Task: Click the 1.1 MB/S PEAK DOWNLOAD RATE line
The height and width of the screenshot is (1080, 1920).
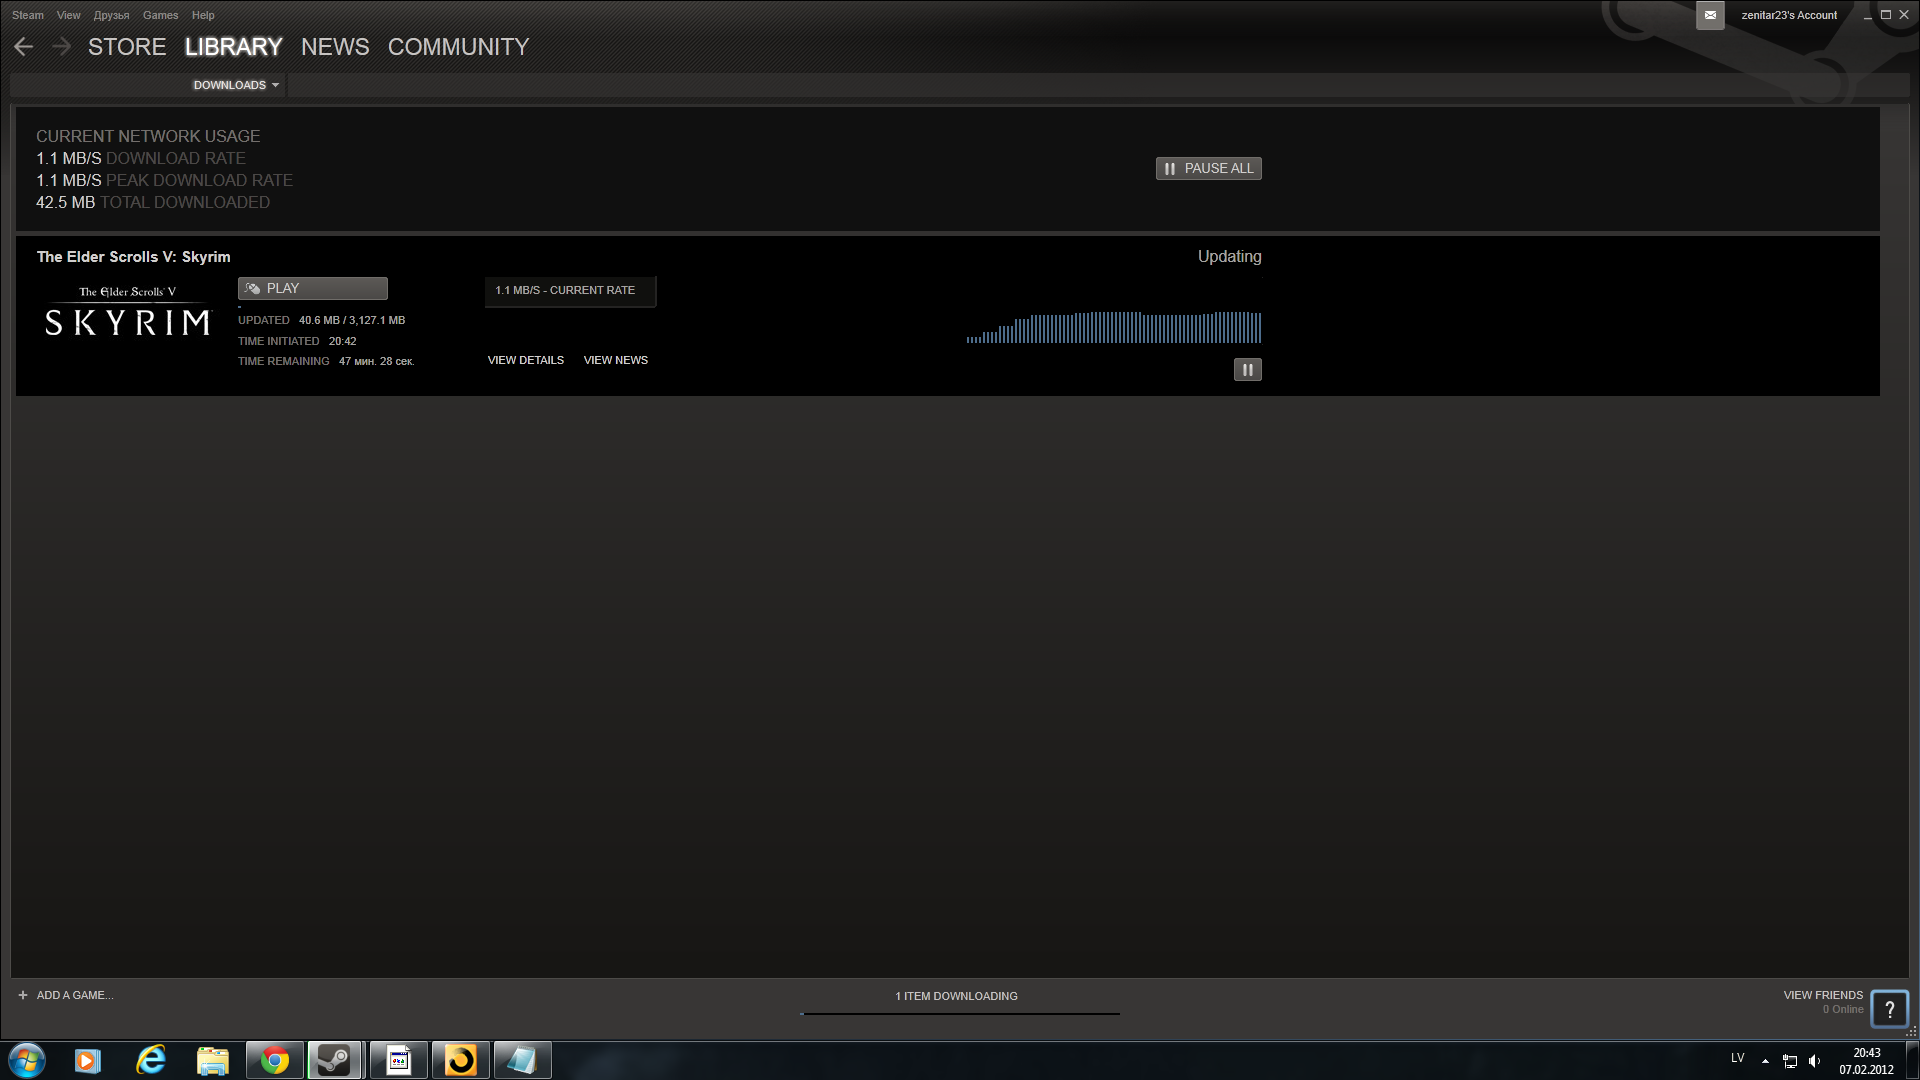Action: tap(165, 181)
